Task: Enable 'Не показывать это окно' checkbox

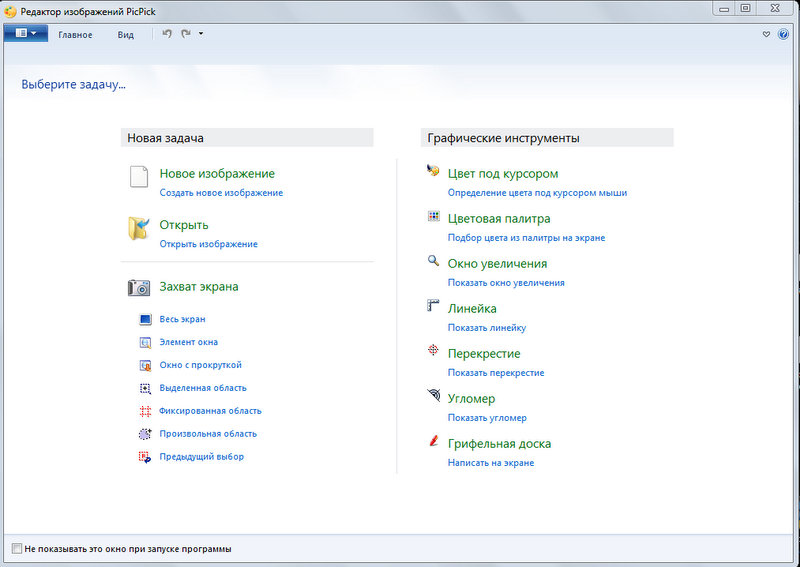Action: coord(17,549)
